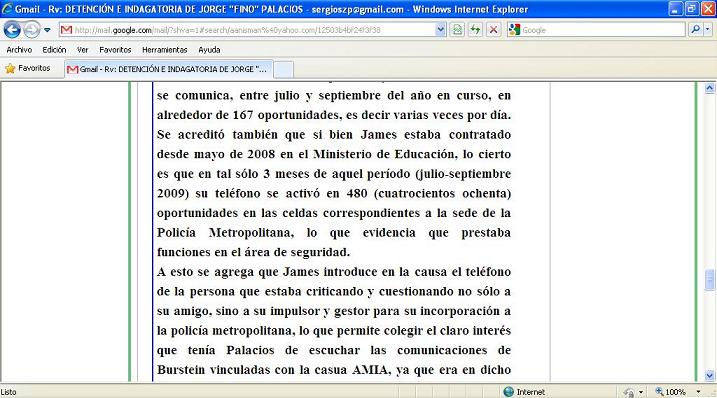This screenshot has height=398, width=717.
Task: Click the red Stop loading icon
Action: click(493, 30)
